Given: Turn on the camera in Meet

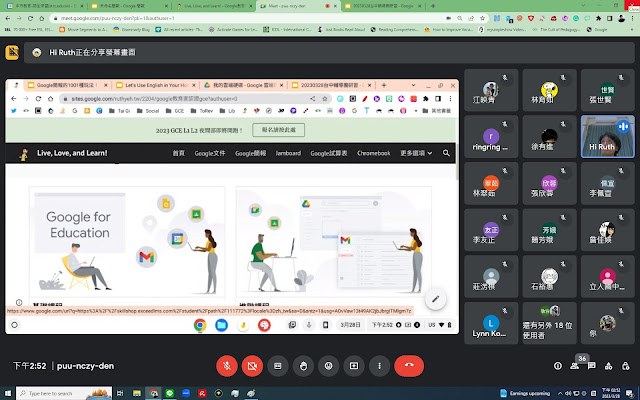Looking at the screenshot, I should [252, 366].
